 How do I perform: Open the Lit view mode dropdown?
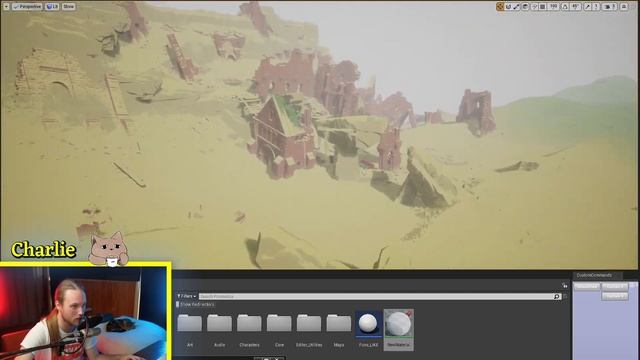coord(52,7)
